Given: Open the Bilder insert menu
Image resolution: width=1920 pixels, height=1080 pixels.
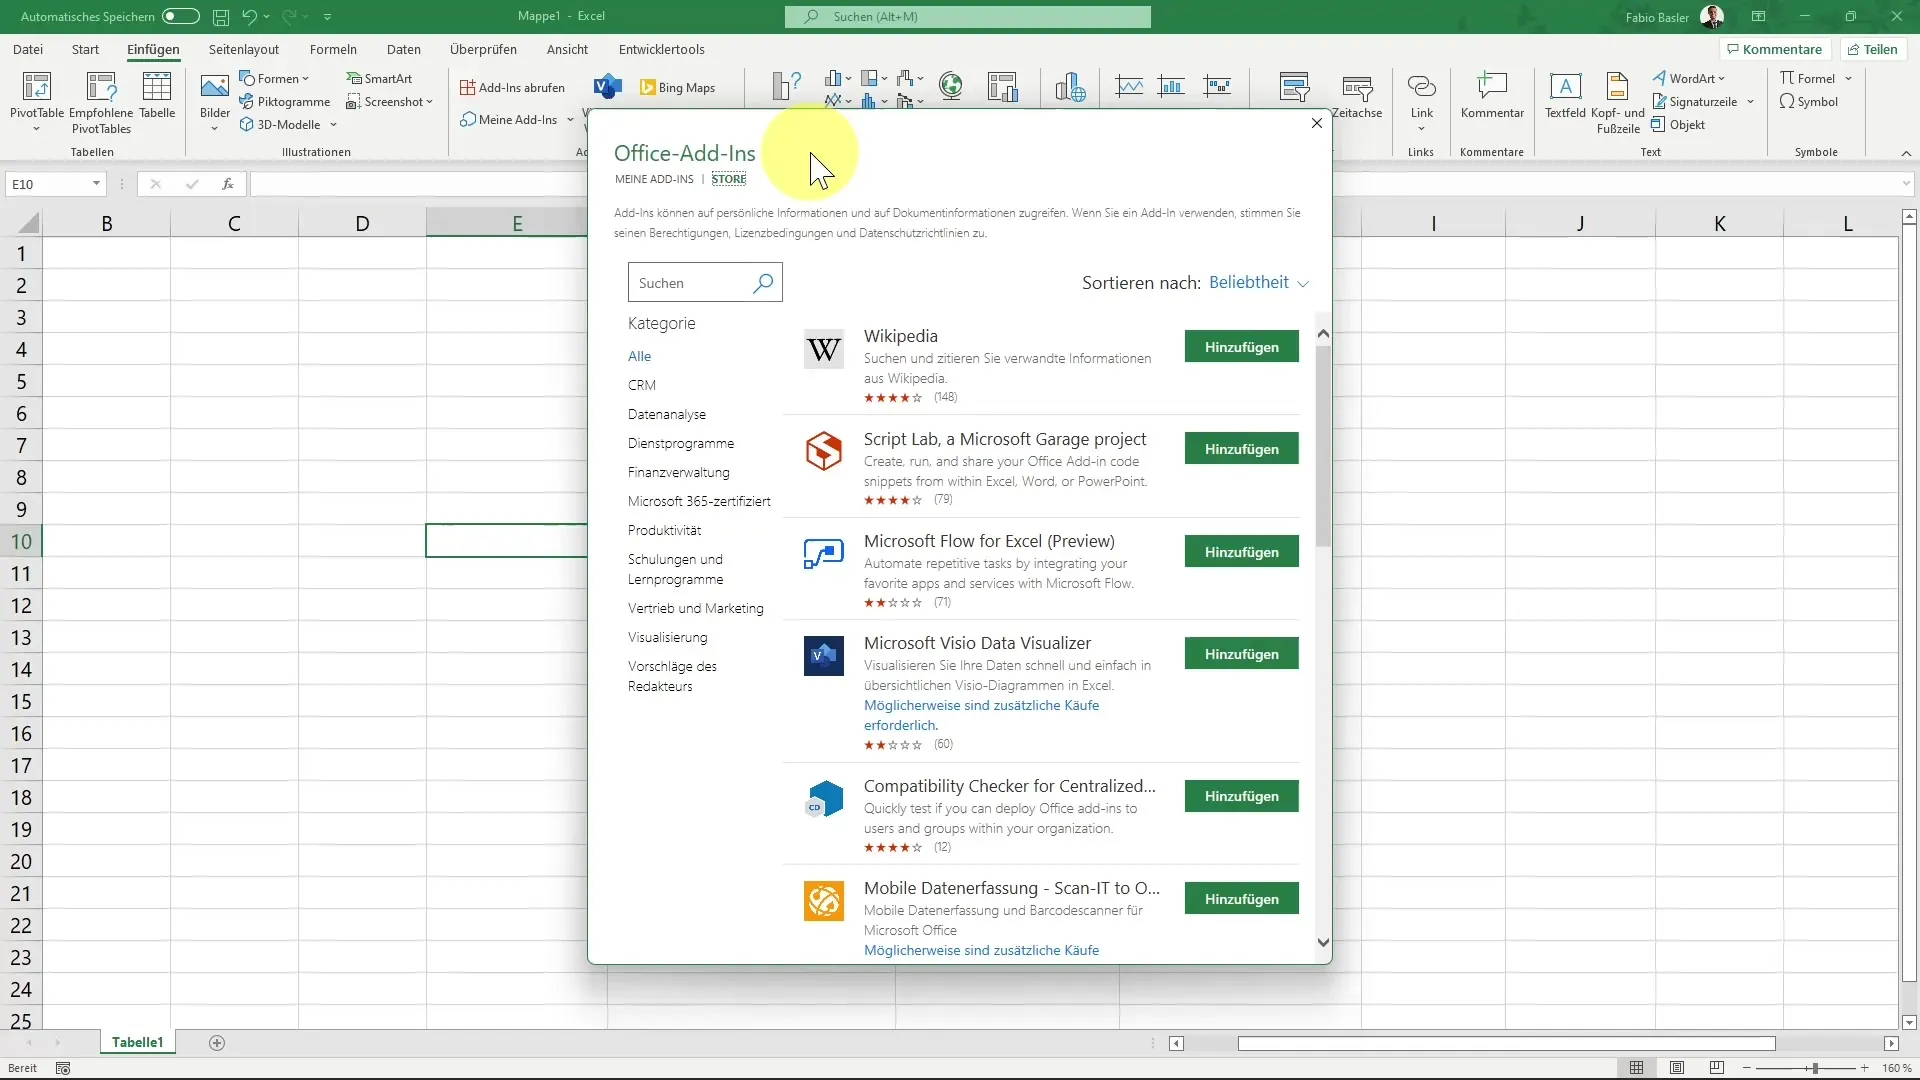Looking at the screenshot, I should [x=215, y=101].
